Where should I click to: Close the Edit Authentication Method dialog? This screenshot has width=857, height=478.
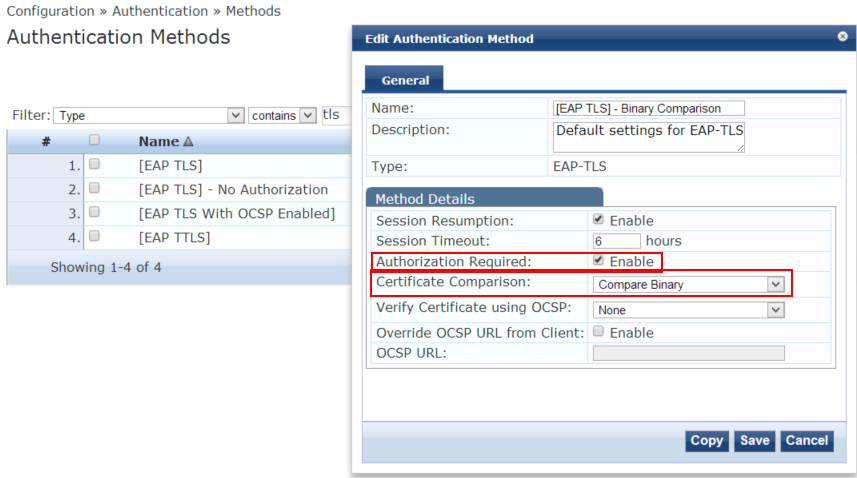click(842, 36)
